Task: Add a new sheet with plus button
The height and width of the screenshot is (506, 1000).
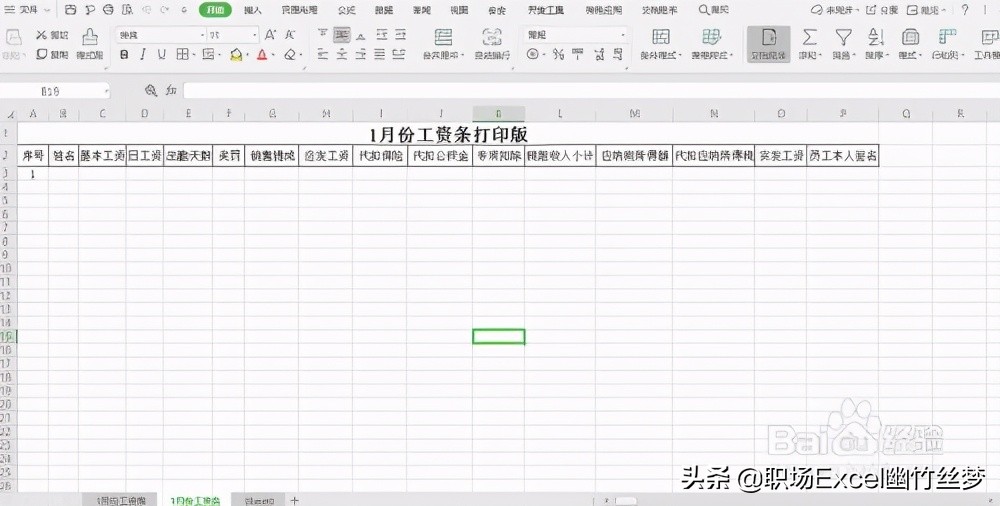Action: (x=294, y=499)
